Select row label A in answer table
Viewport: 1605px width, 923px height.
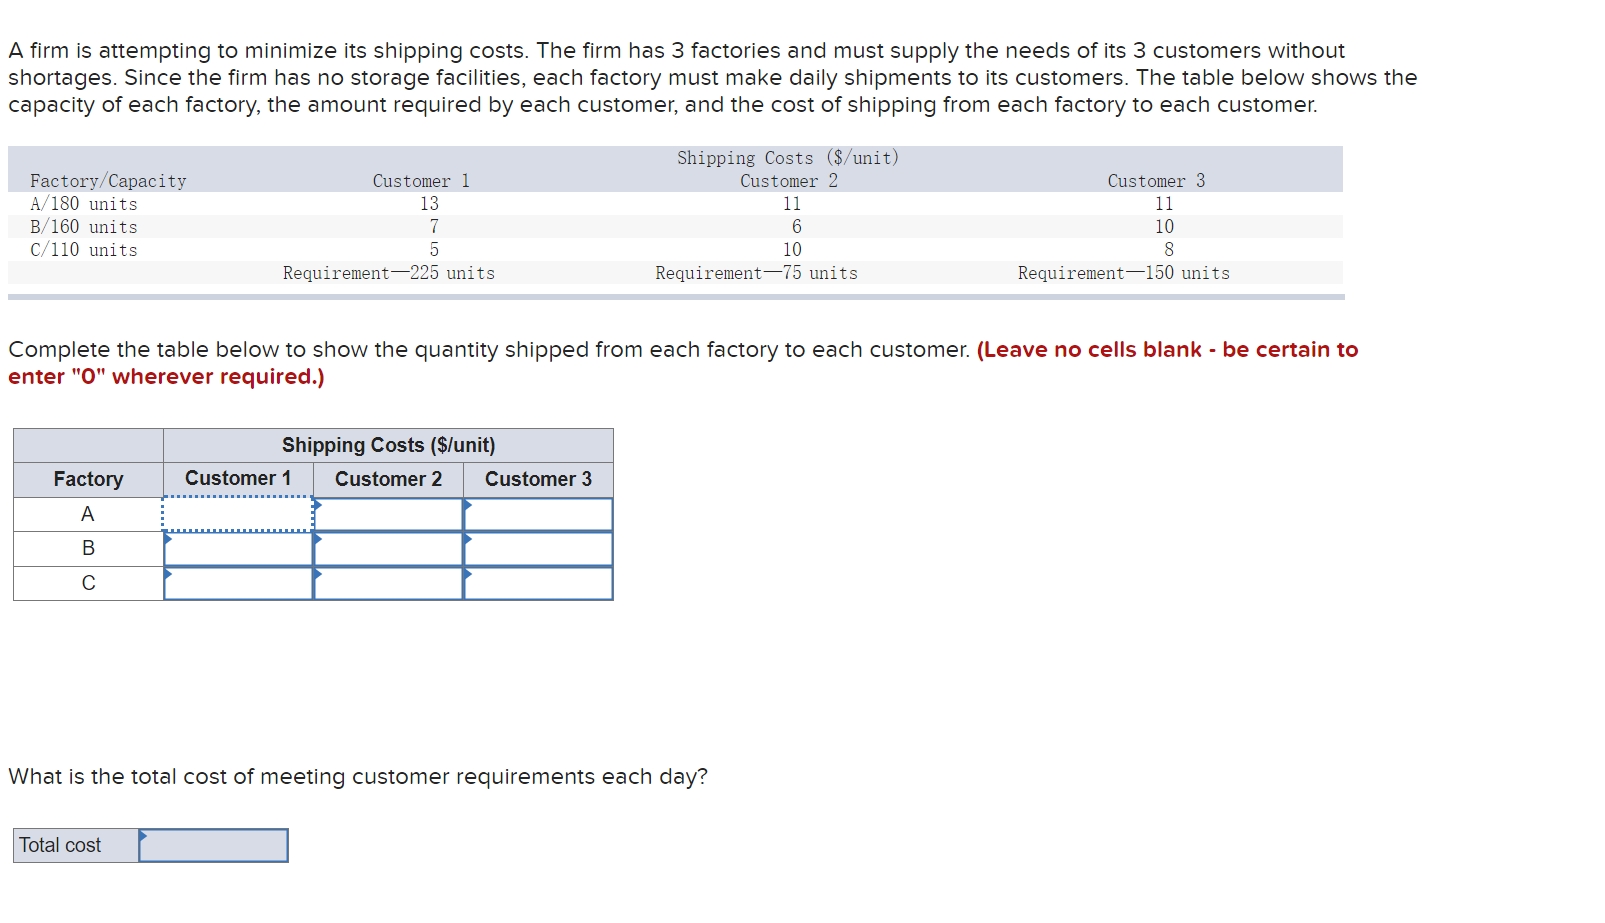(x=88, y=514)
